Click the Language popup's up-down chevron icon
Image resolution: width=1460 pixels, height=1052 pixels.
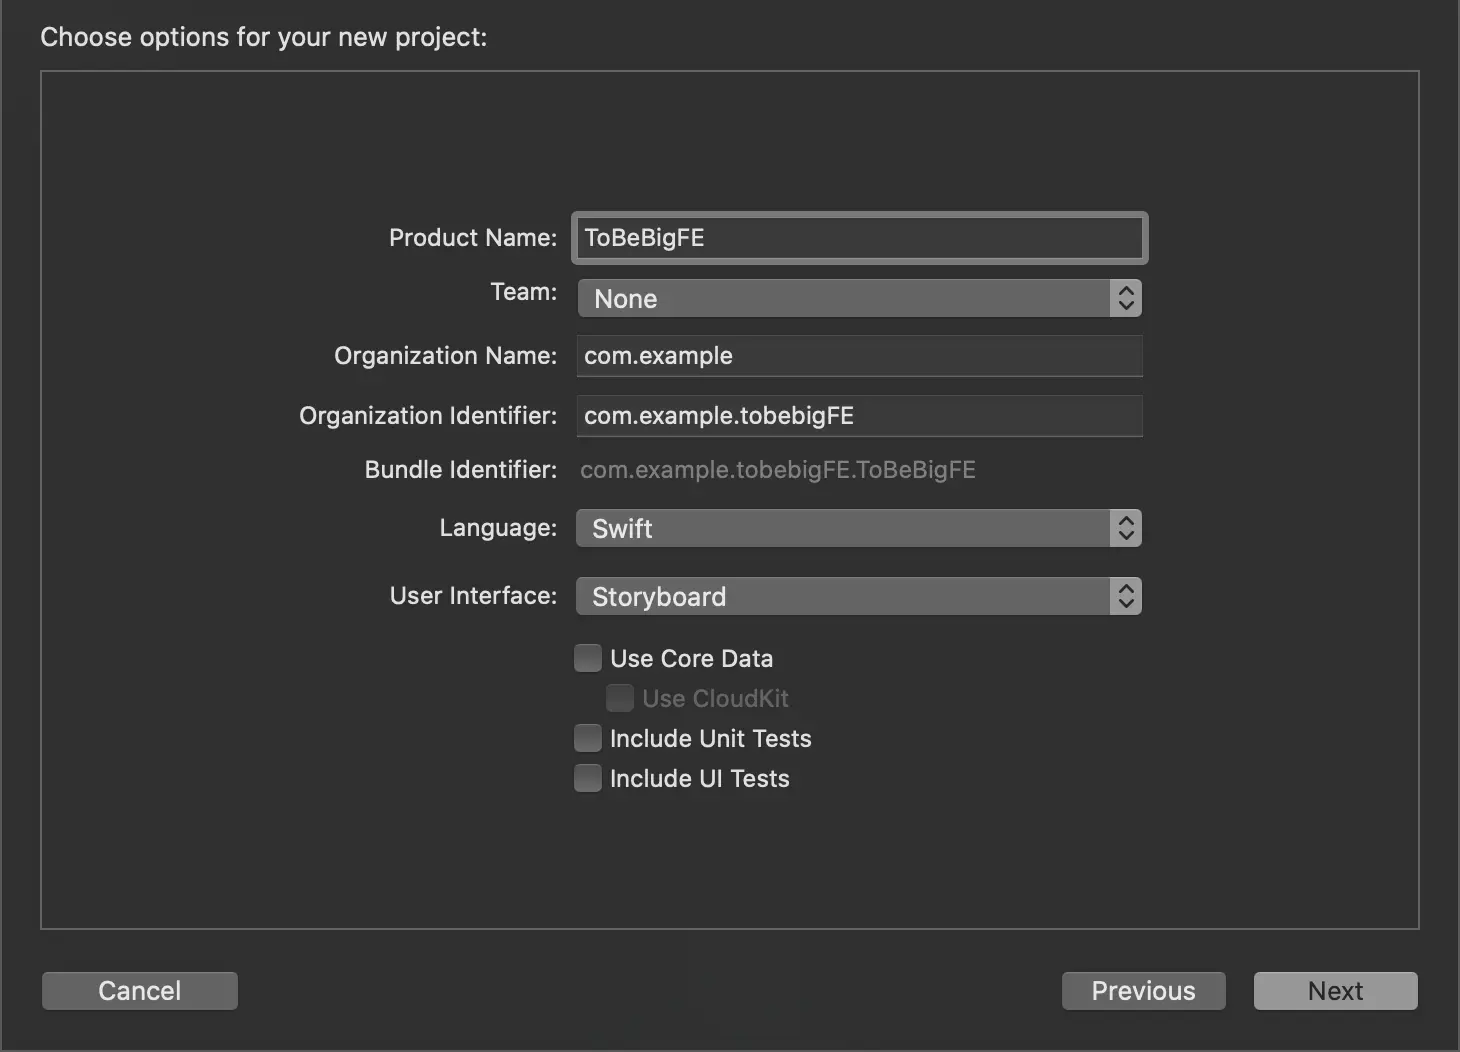tap(1126, 528)
